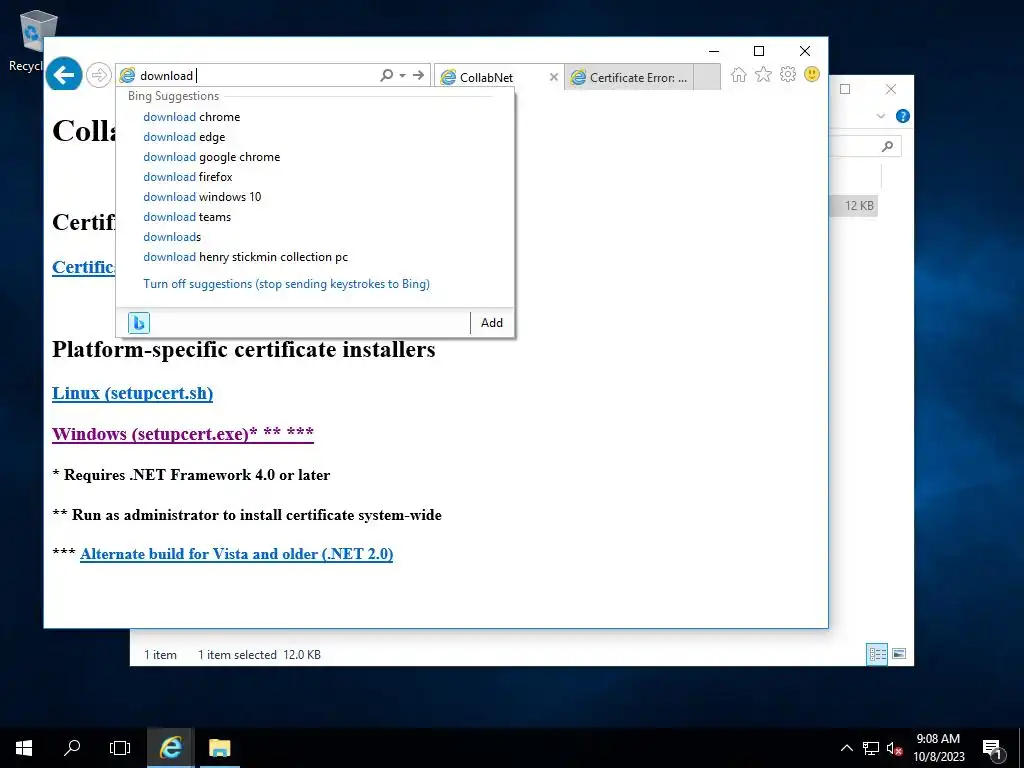
Task: Show hidden system tray icons
Action: pyautogui.click(x=846, y=748)
